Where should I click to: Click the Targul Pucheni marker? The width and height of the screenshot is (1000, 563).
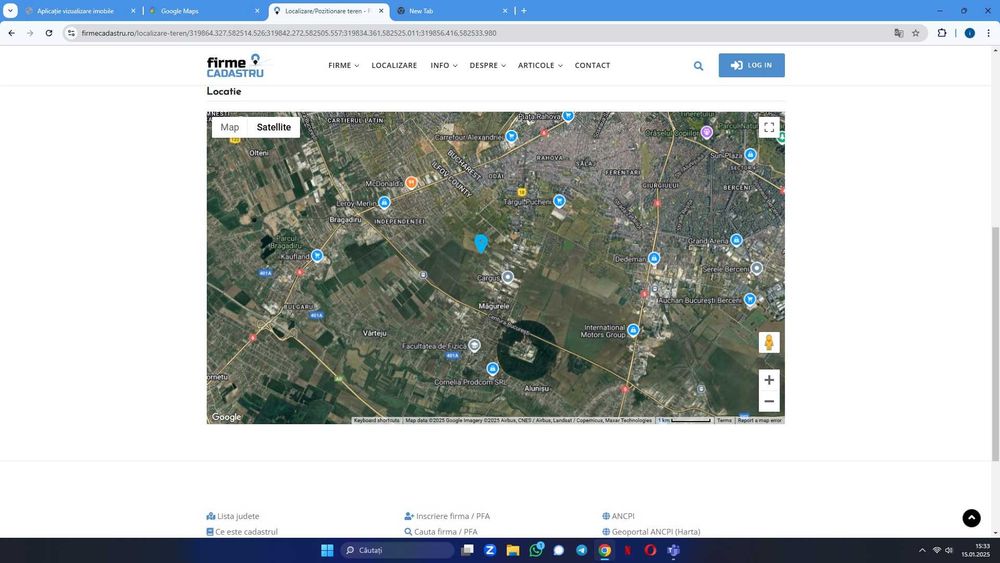tap(559, 201)
